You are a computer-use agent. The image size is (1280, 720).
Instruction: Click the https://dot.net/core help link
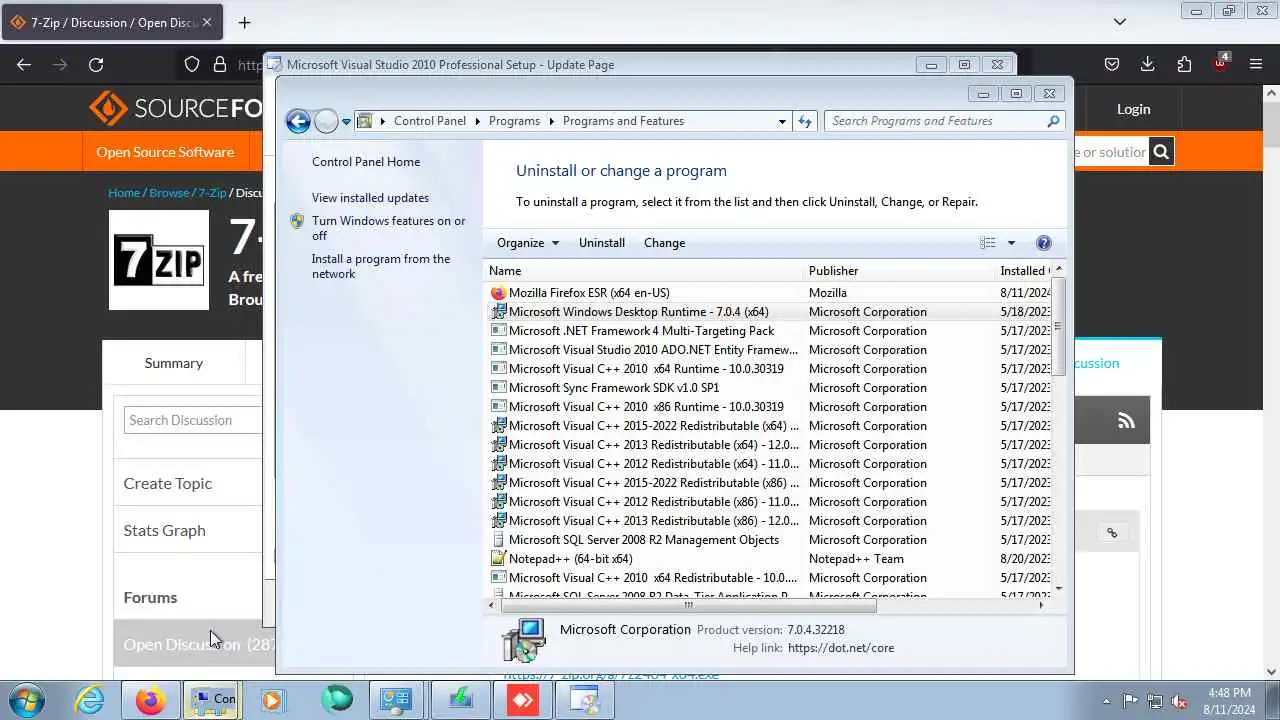(841, 648)
